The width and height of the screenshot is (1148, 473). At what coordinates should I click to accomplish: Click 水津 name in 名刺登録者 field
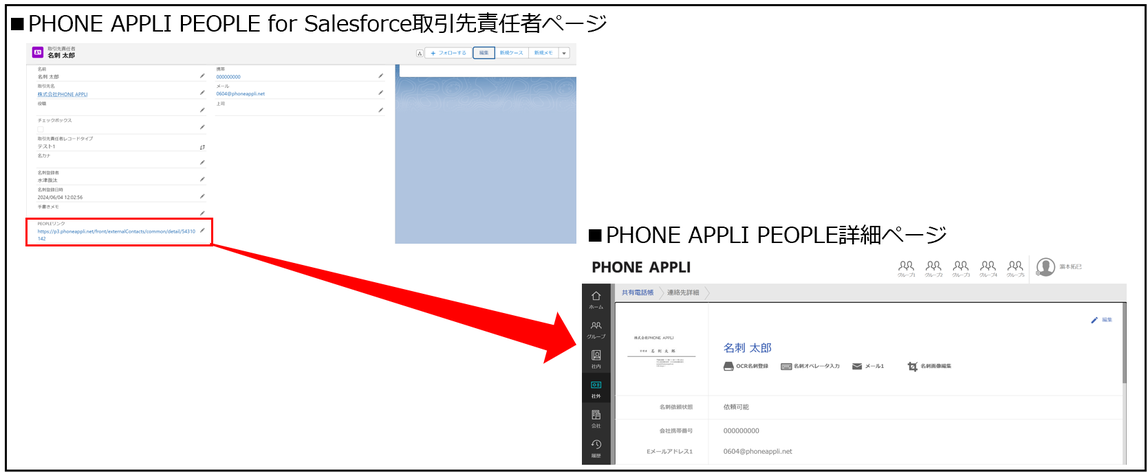pos(49,179)
